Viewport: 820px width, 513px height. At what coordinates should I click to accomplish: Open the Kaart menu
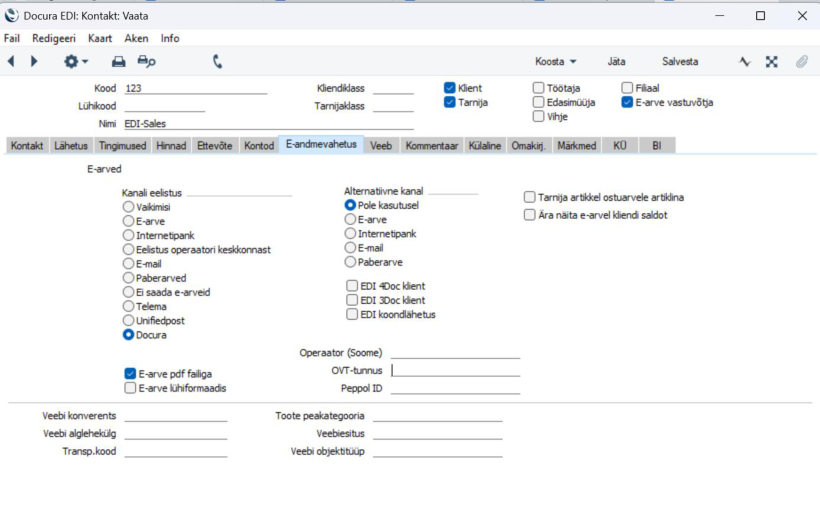pos(100,38)
